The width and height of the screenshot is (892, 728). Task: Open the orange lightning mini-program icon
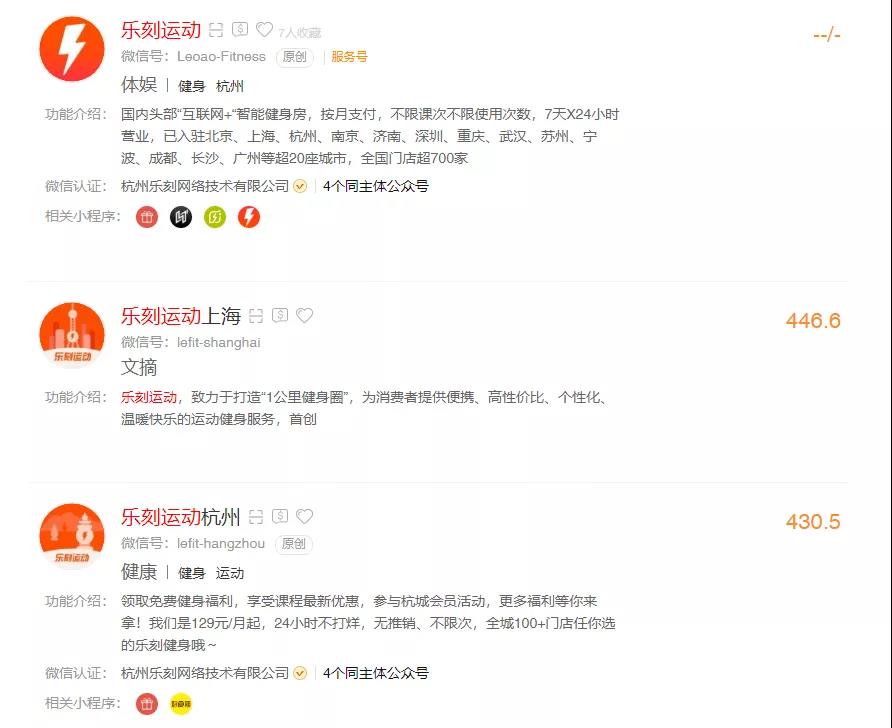tap(249, 217)
